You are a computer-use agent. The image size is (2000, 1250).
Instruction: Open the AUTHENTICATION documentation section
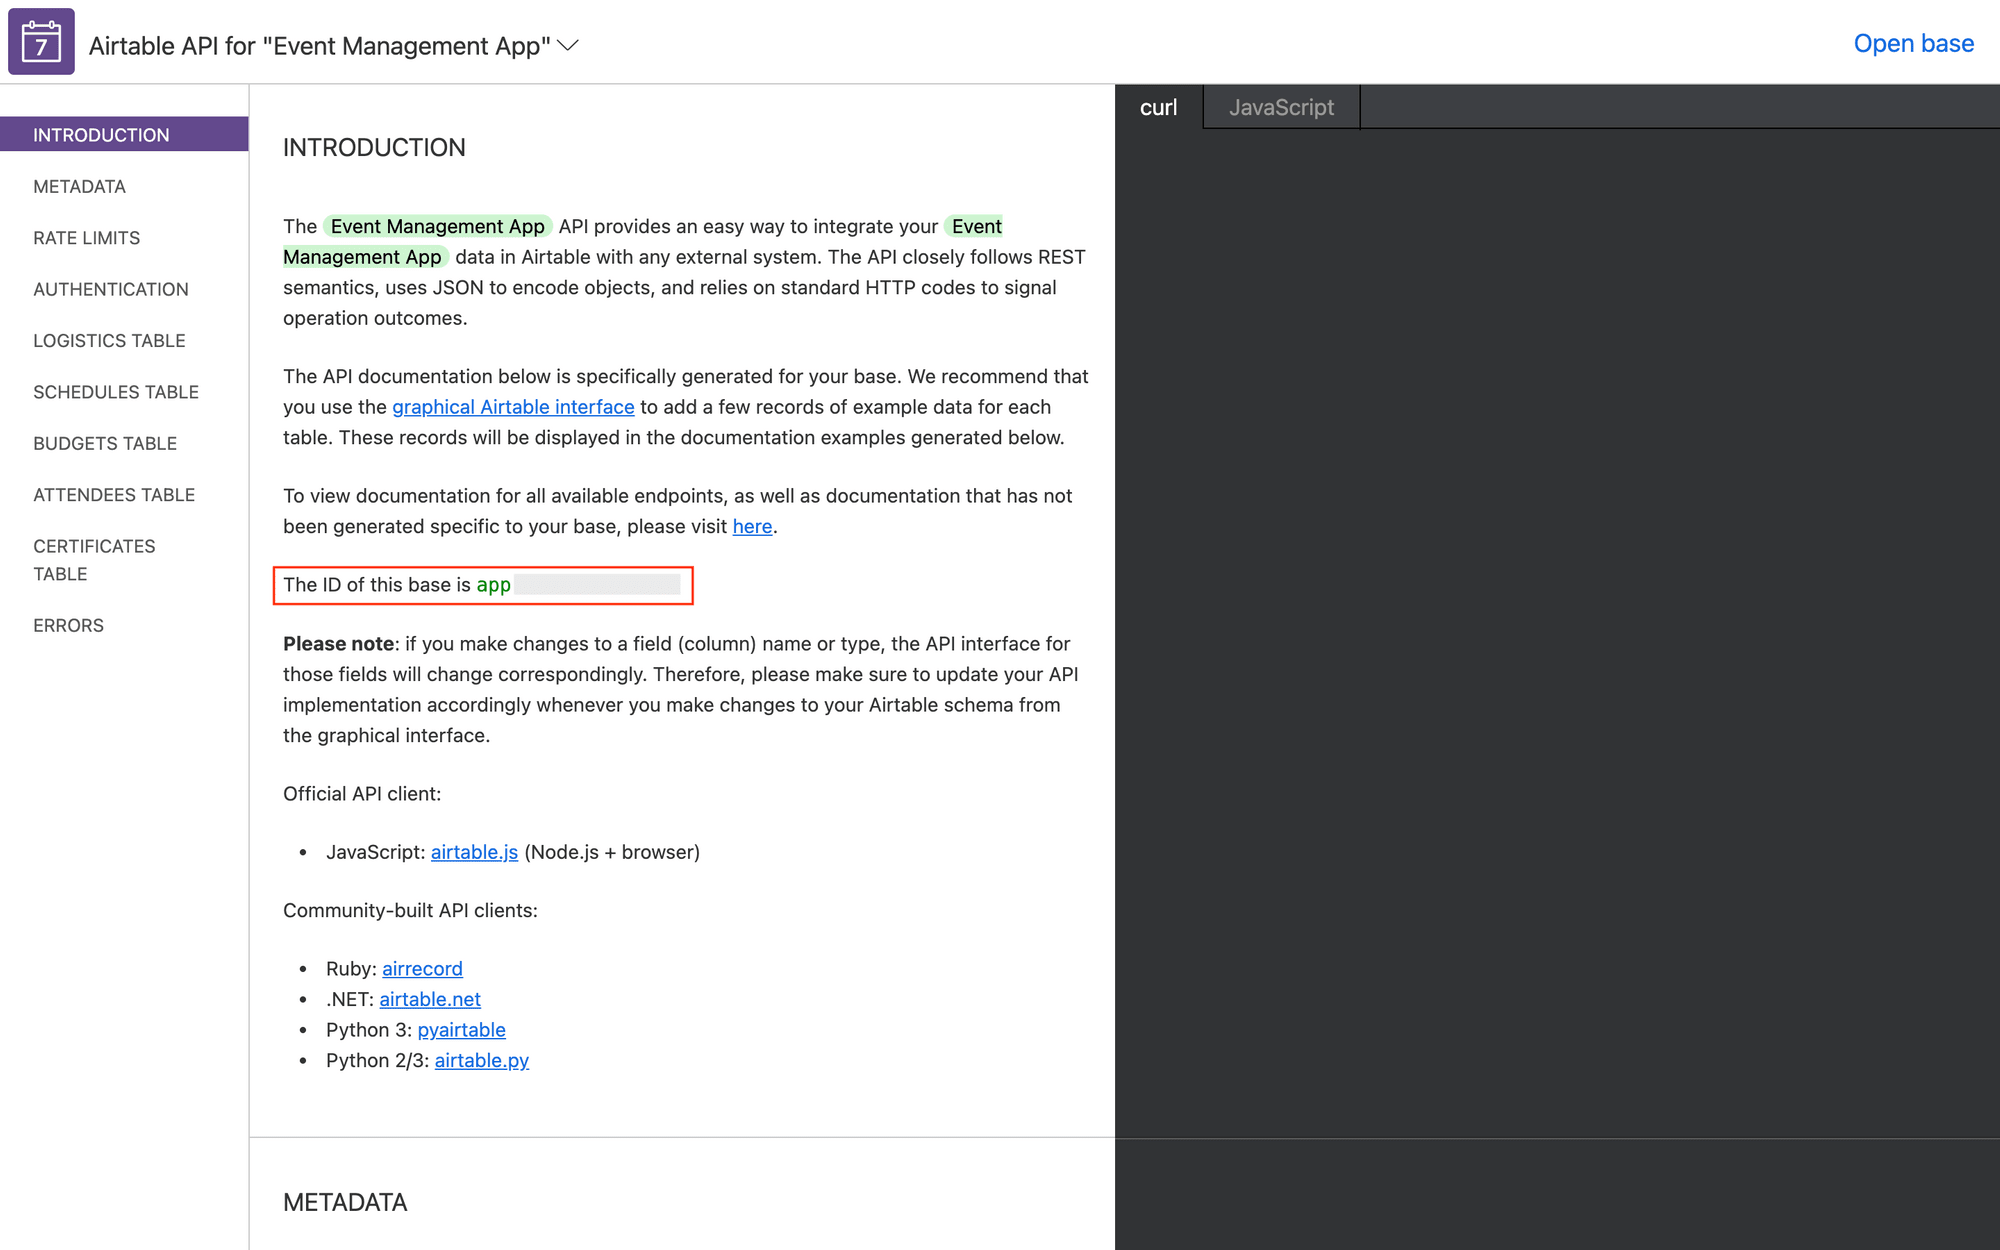pyautogui.click(x=110, y=289)
